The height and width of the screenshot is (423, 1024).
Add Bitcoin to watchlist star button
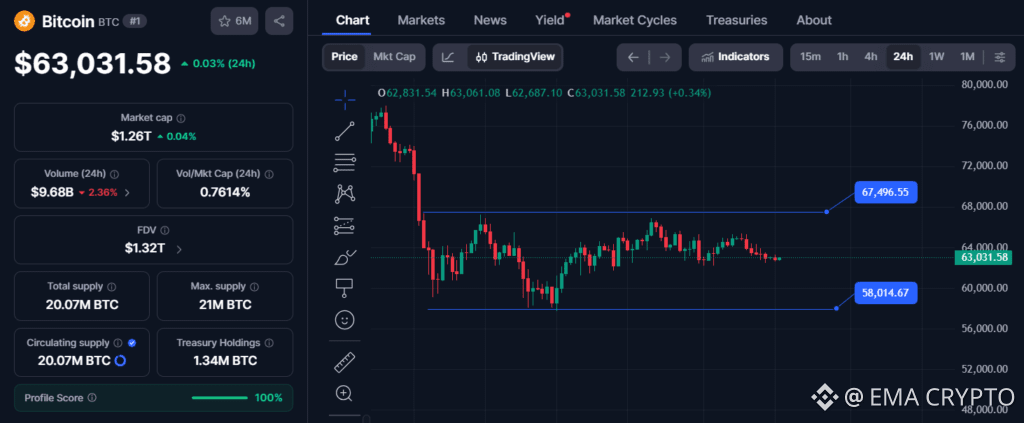pyautogui.click(x=234, y=21)
